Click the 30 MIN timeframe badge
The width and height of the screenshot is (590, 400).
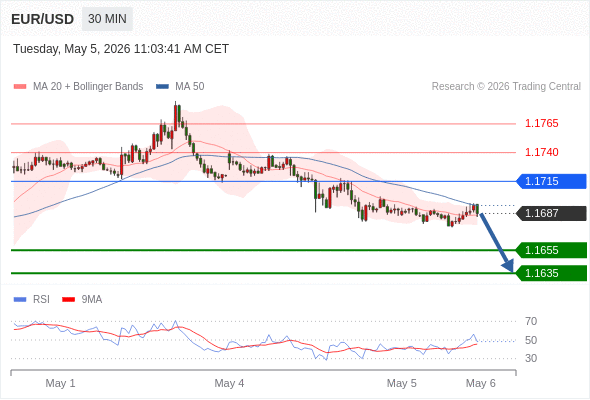pos(107,19)
